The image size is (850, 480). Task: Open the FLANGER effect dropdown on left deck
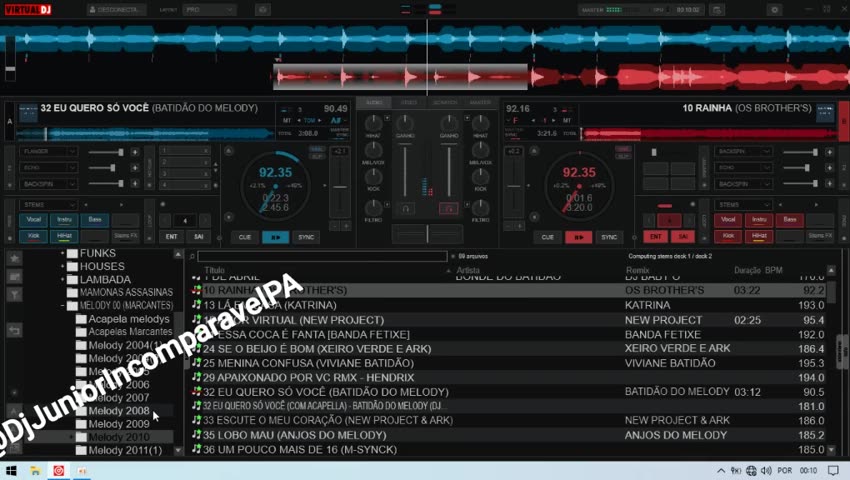point(49,152)
